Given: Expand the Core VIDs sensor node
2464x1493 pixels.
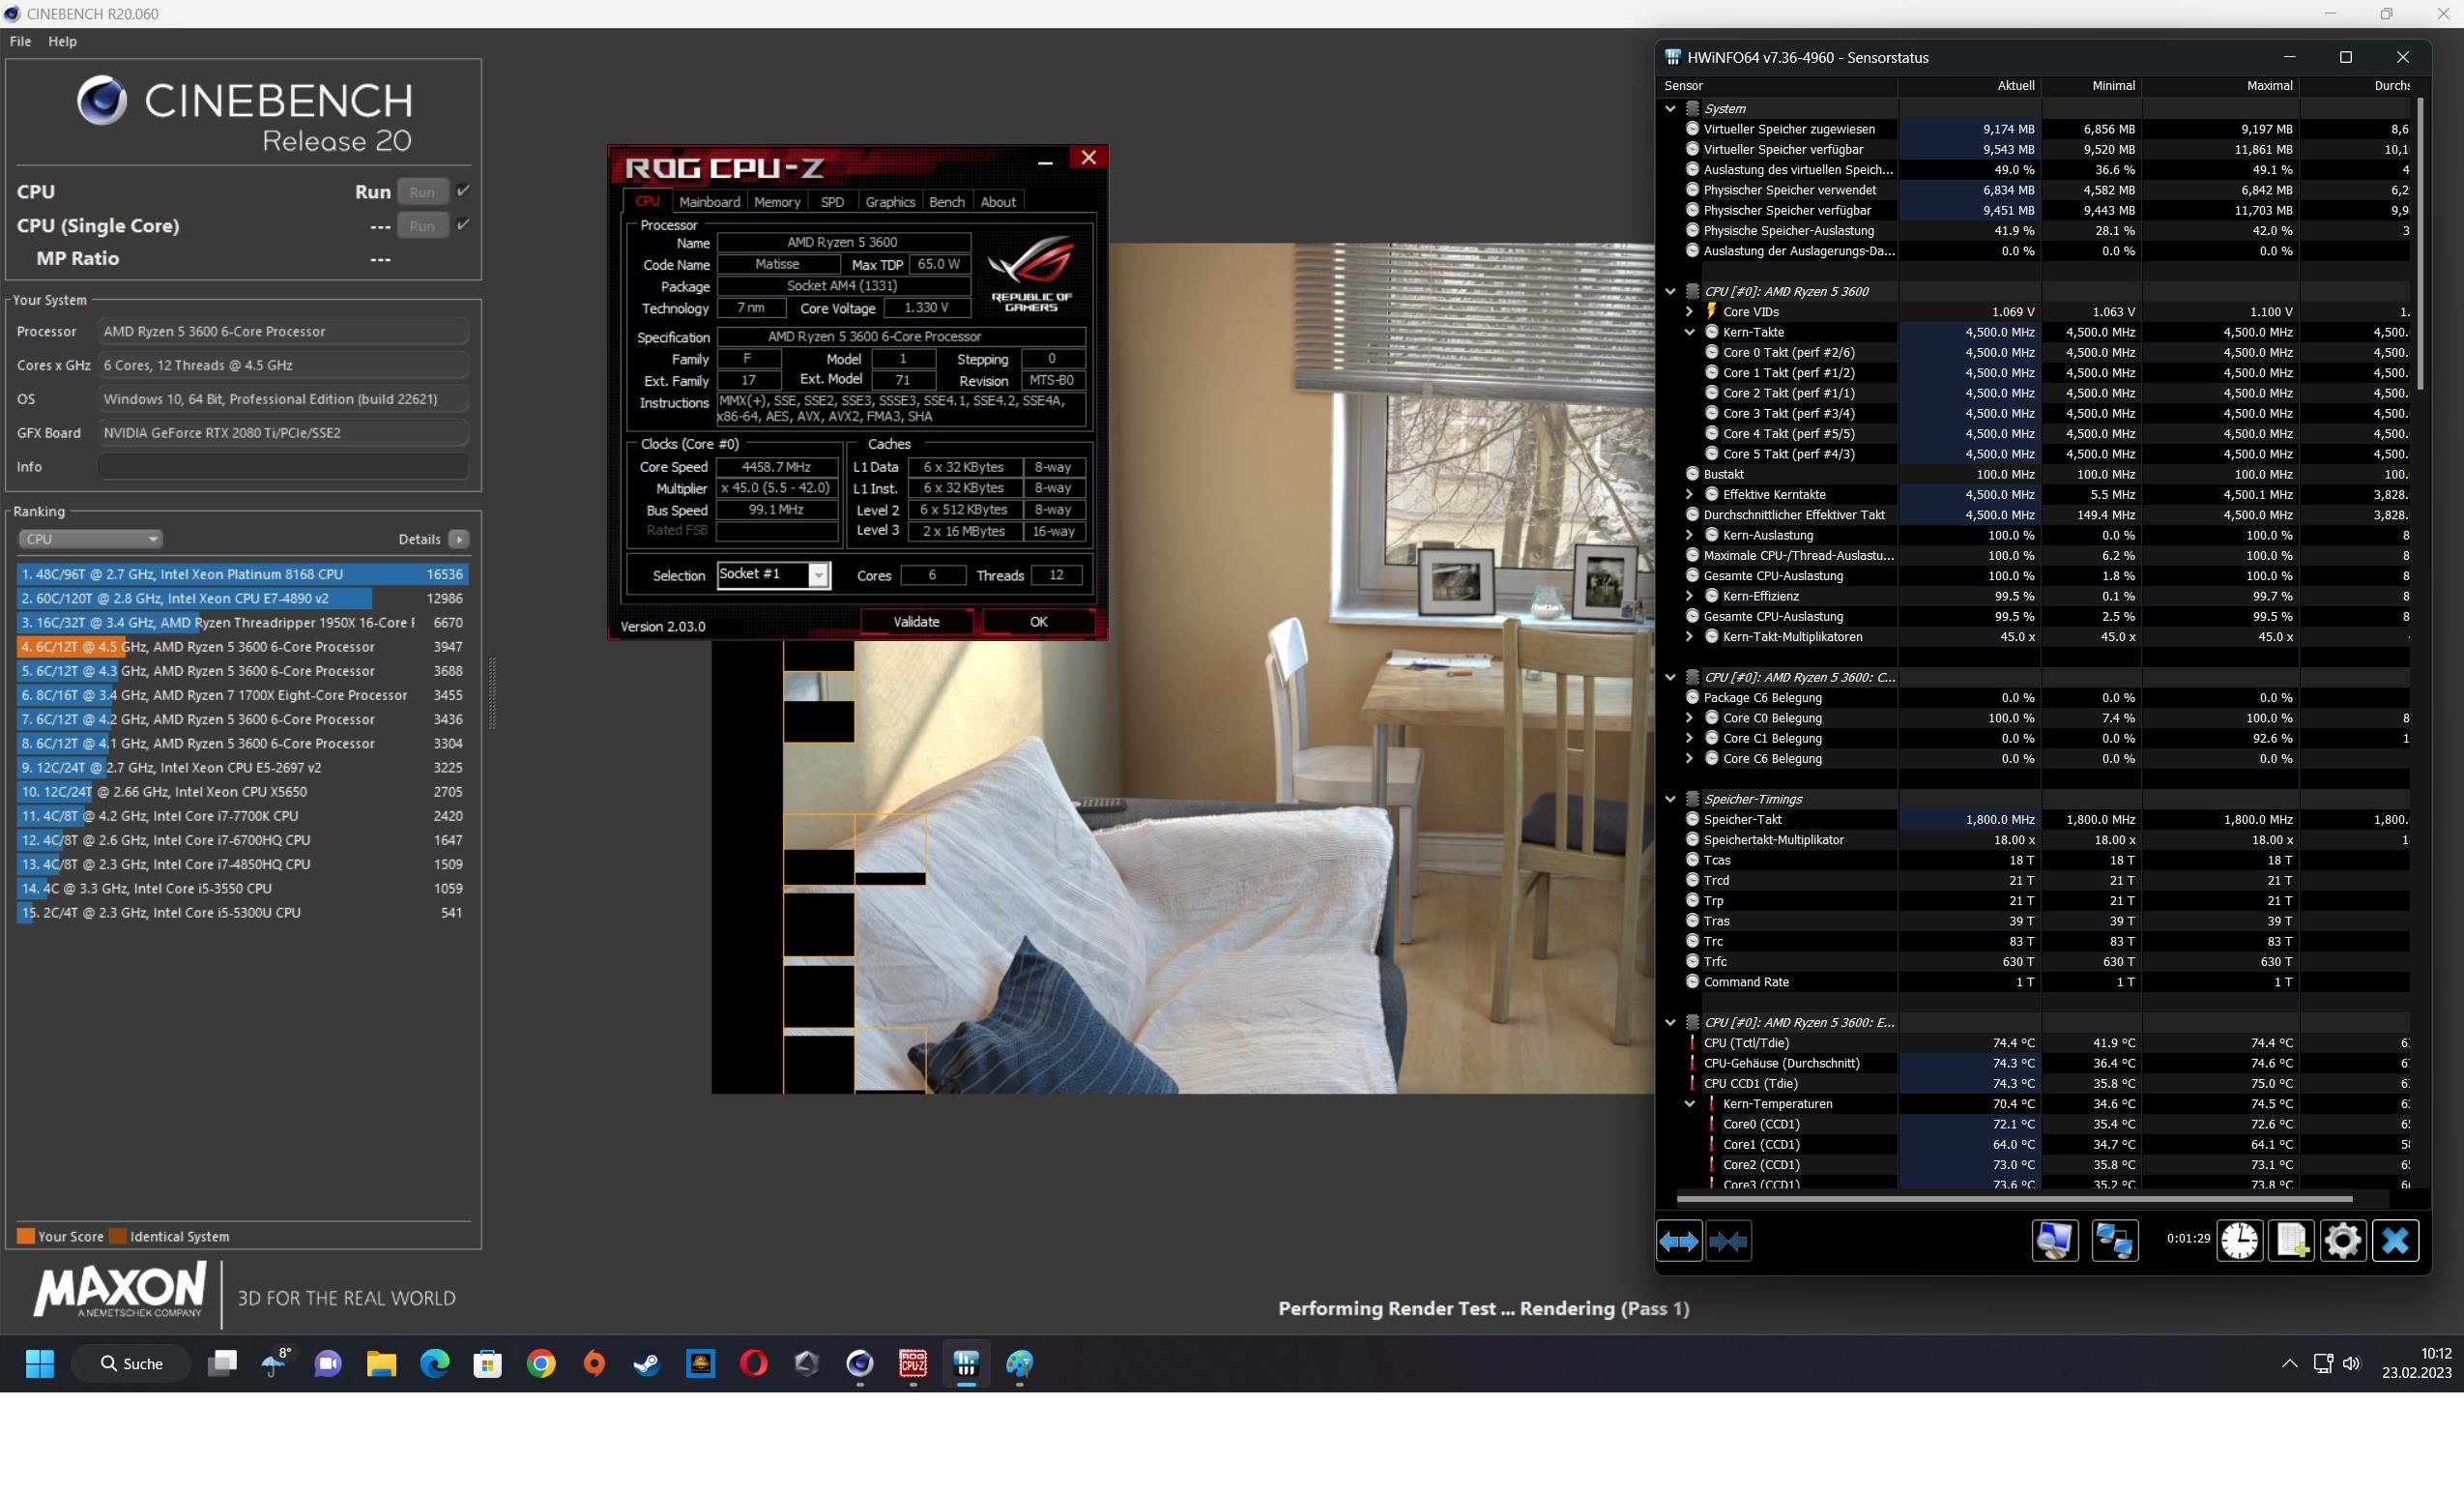Looking at the screenshot, I should [1690, 312].
